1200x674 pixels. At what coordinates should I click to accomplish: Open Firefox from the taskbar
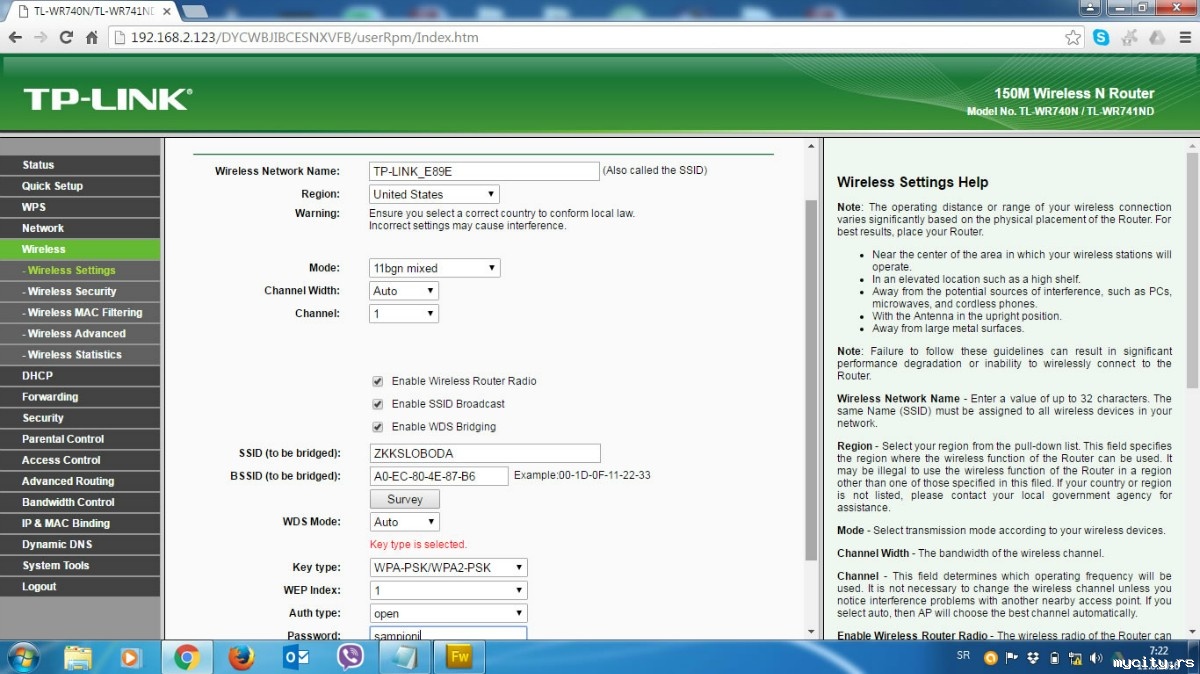tap(241, 657)
